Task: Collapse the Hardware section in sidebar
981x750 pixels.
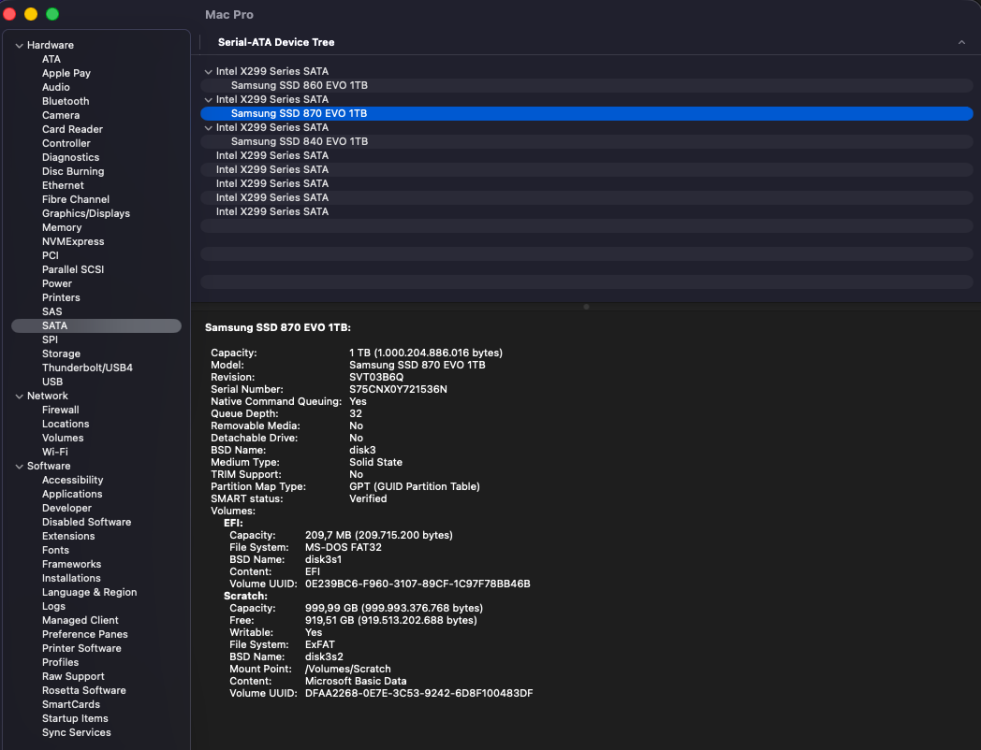Action: [19, 46]
